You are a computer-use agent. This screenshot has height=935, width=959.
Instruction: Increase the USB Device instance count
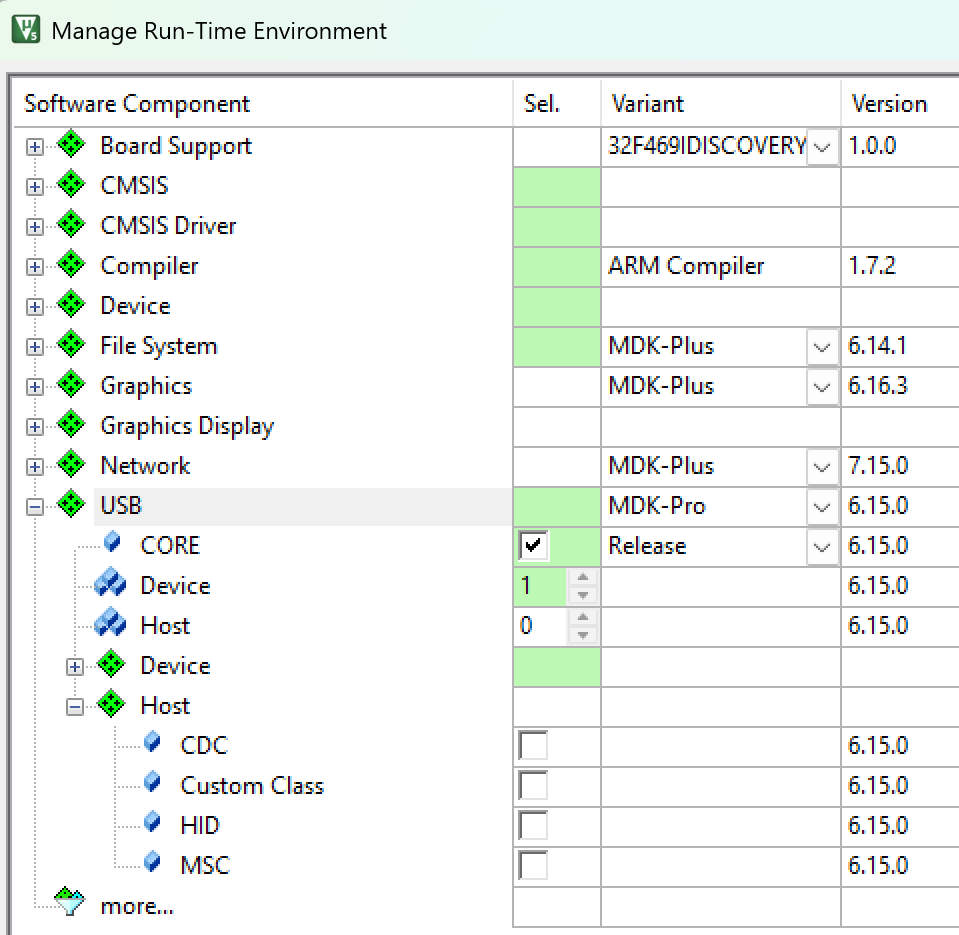[x=583, y=577]
